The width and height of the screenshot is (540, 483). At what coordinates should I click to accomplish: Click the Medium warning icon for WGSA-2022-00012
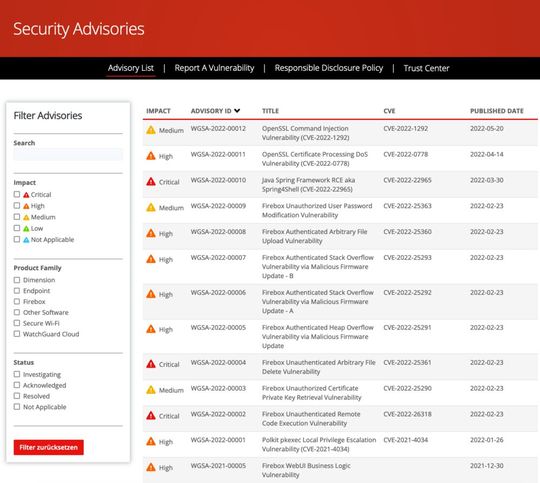click(151, 130)
